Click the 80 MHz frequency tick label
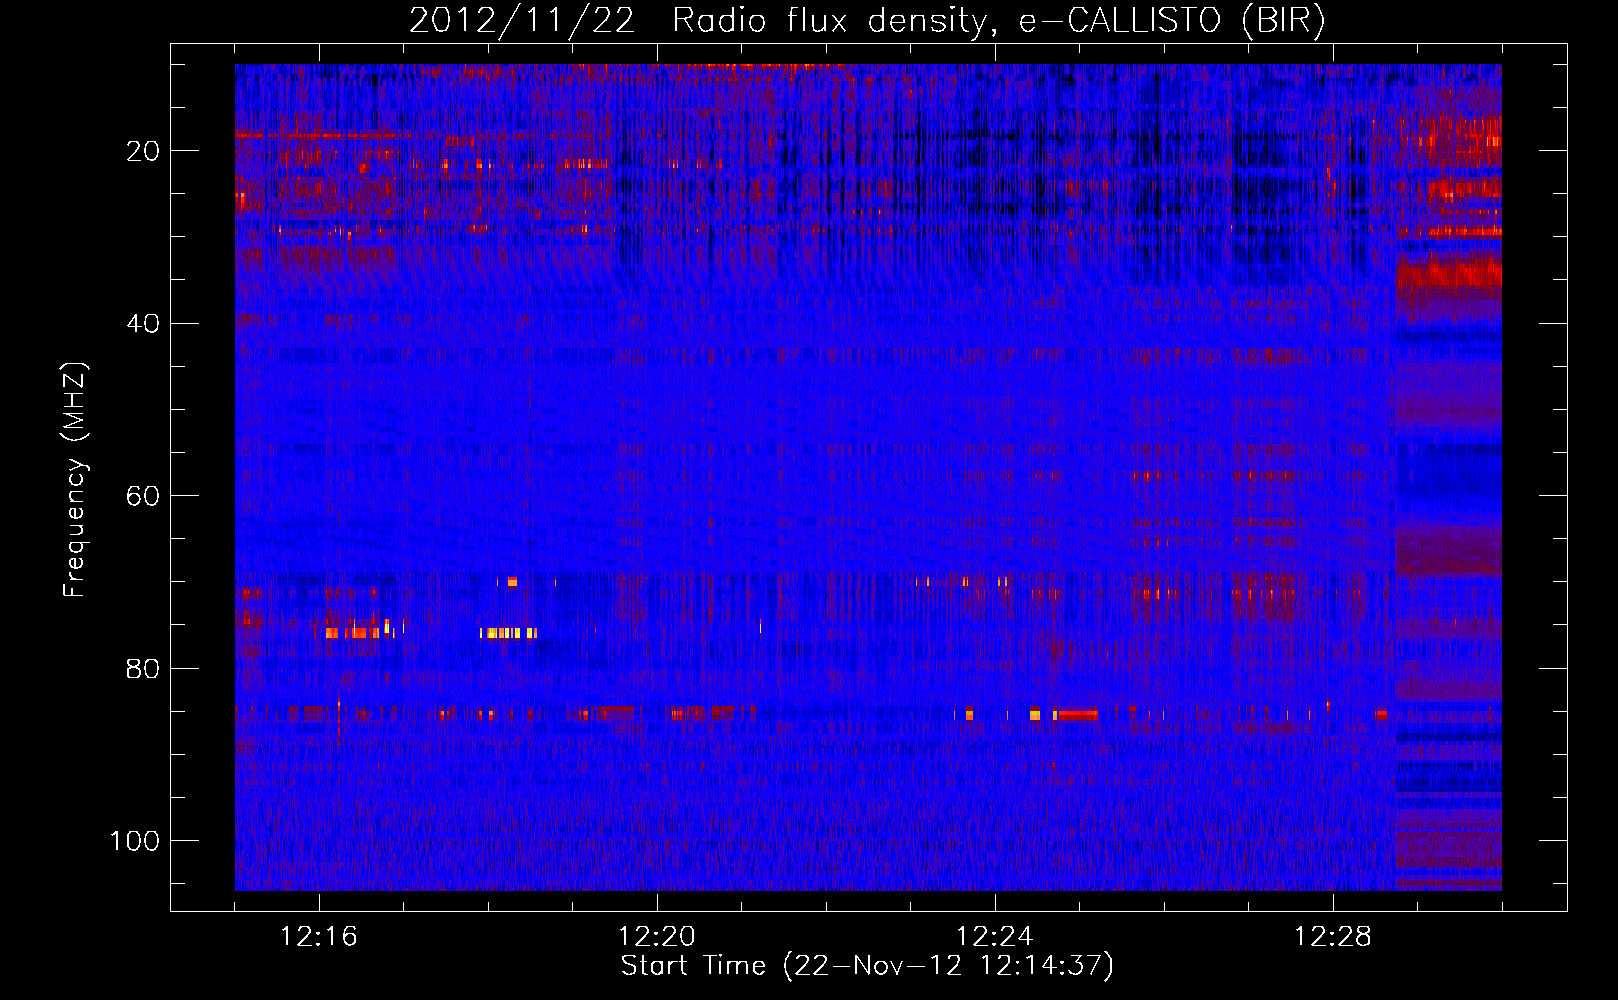 (144, 668)
